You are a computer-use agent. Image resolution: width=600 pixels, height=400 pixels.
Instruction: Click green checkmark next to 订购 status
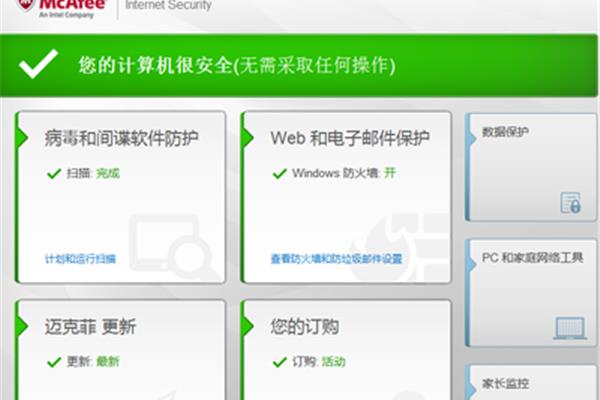tap(280, 362)
